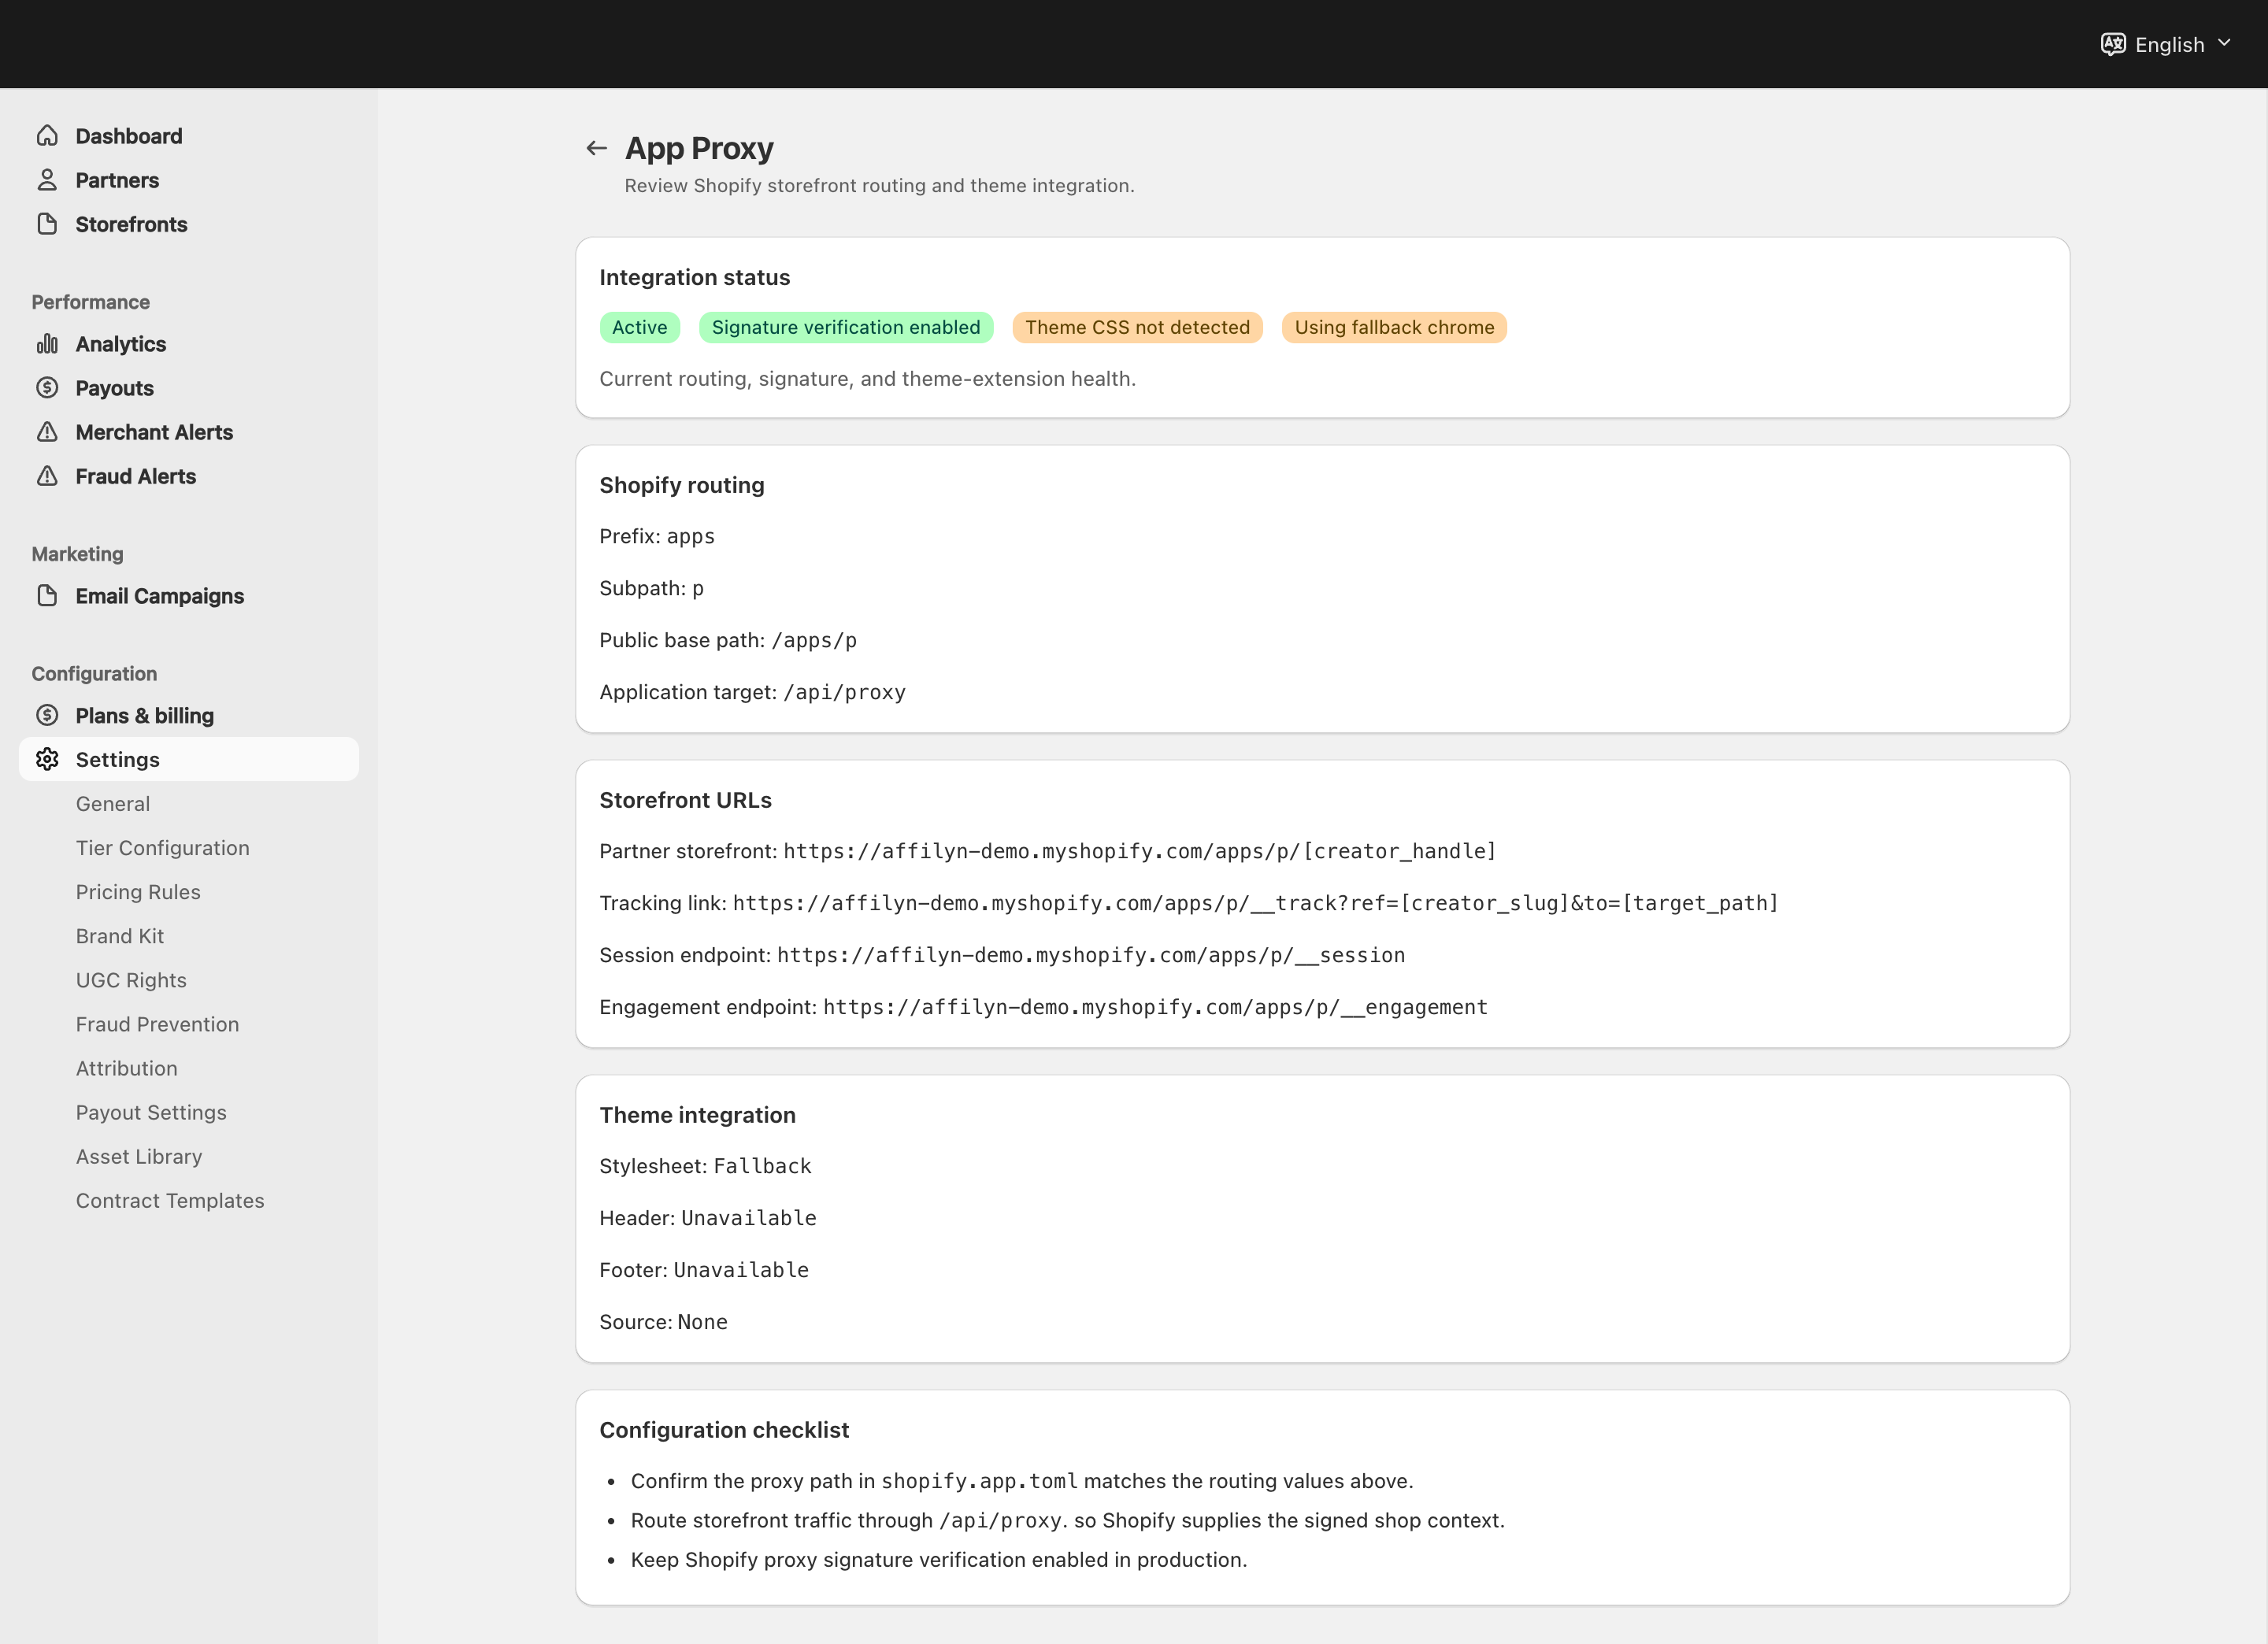Open Storefronts section

189,223
